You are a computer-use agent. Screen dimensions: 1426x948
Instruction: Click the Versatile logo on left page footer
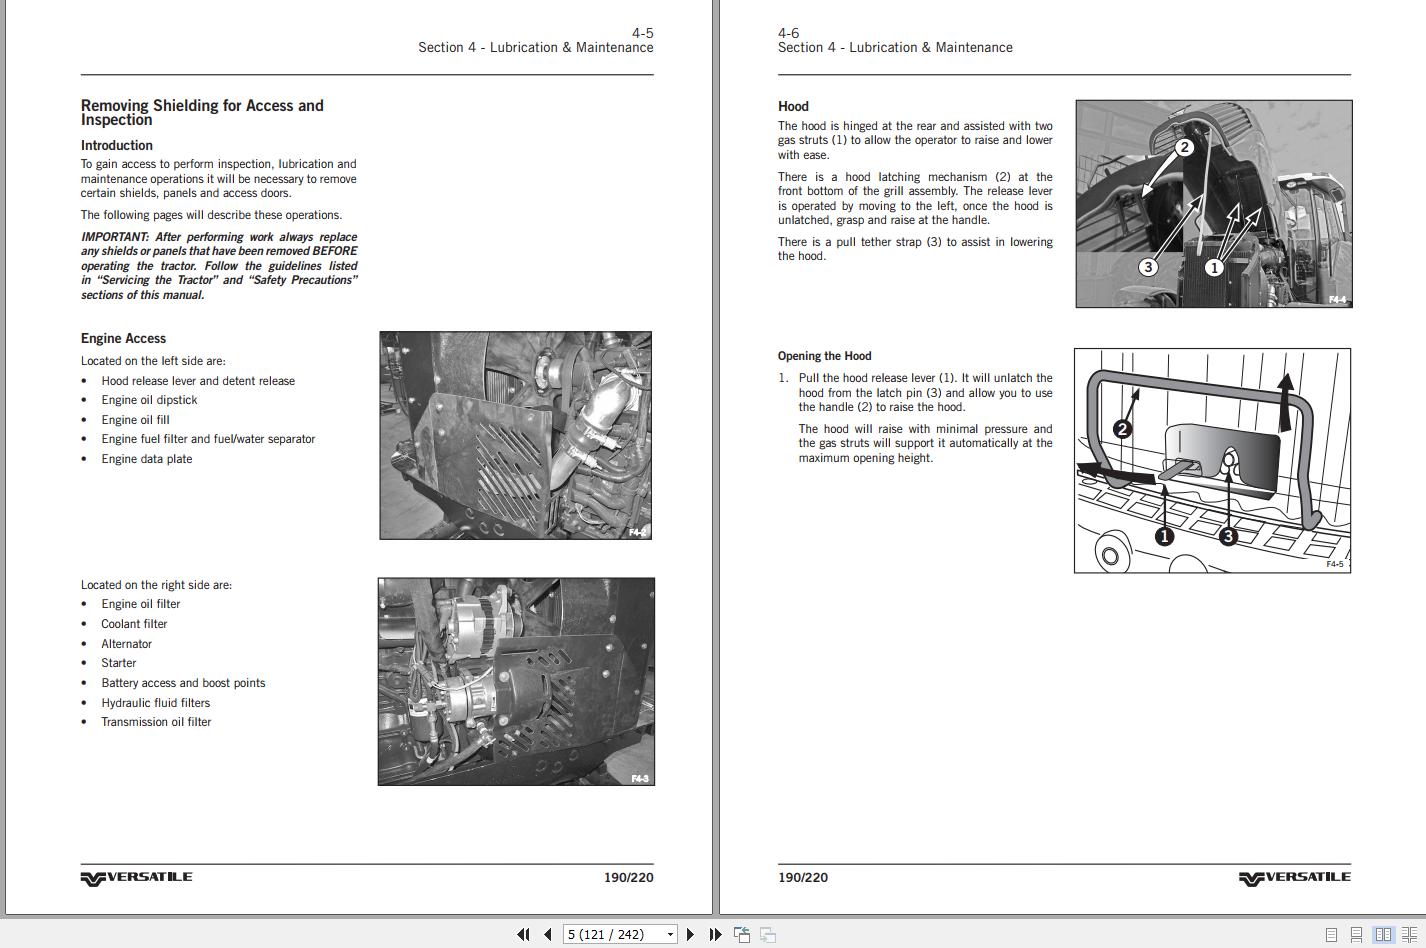click(x=136, y=878)
